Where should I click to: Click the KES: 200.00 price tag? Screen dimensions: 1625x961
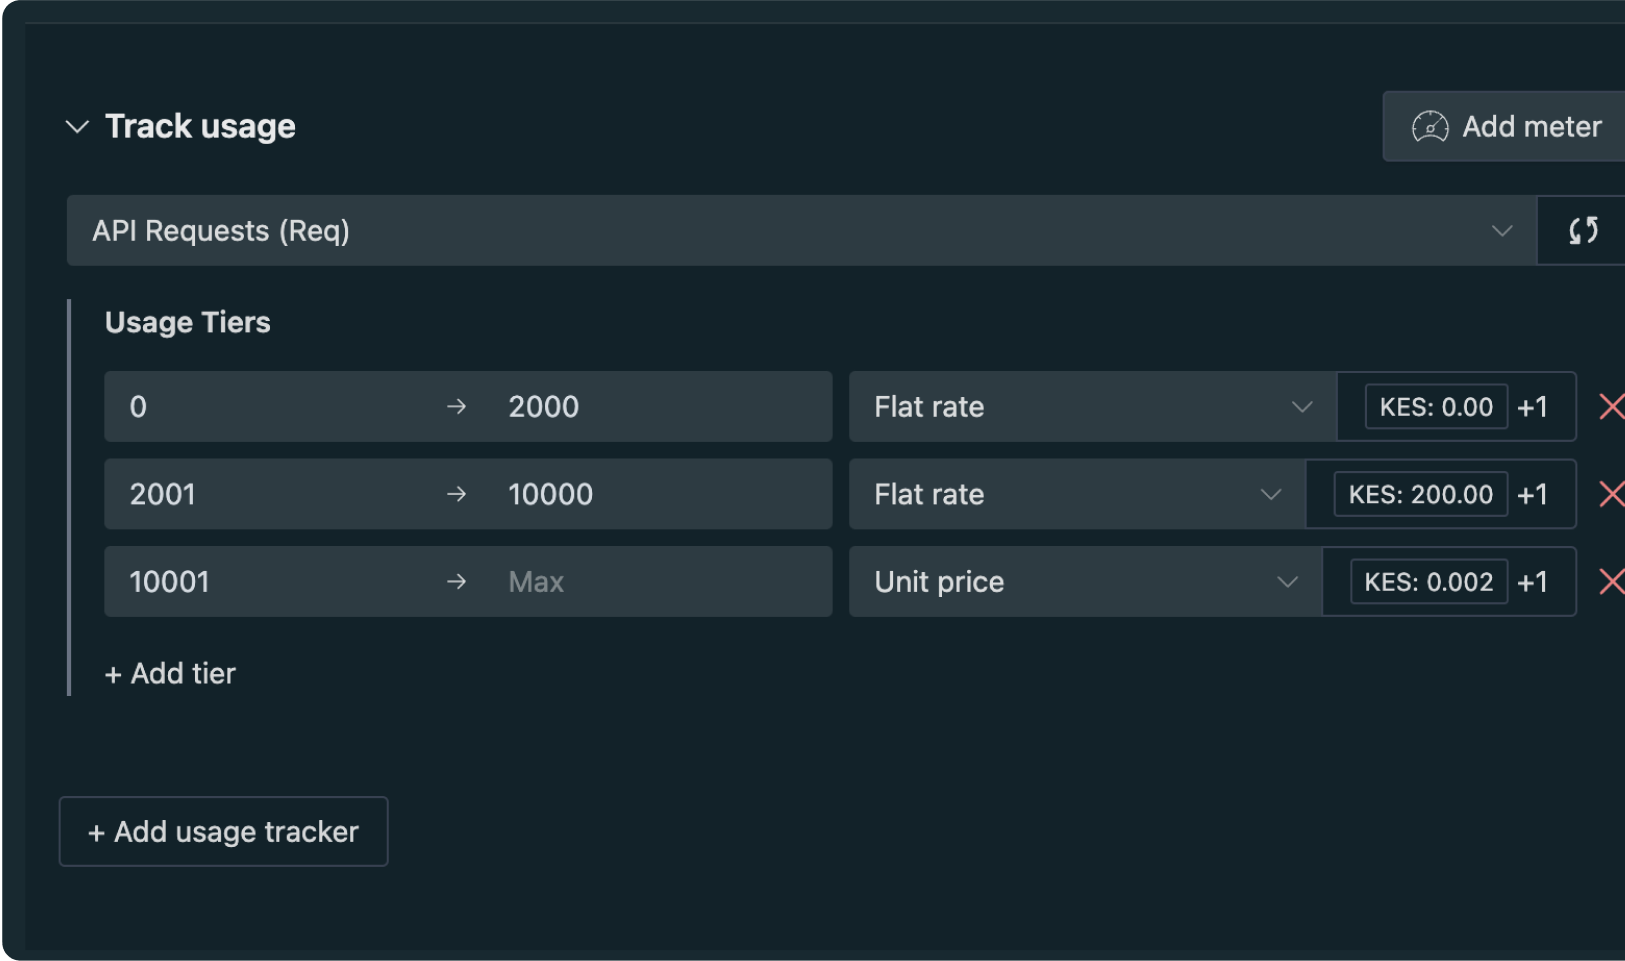1420,494
